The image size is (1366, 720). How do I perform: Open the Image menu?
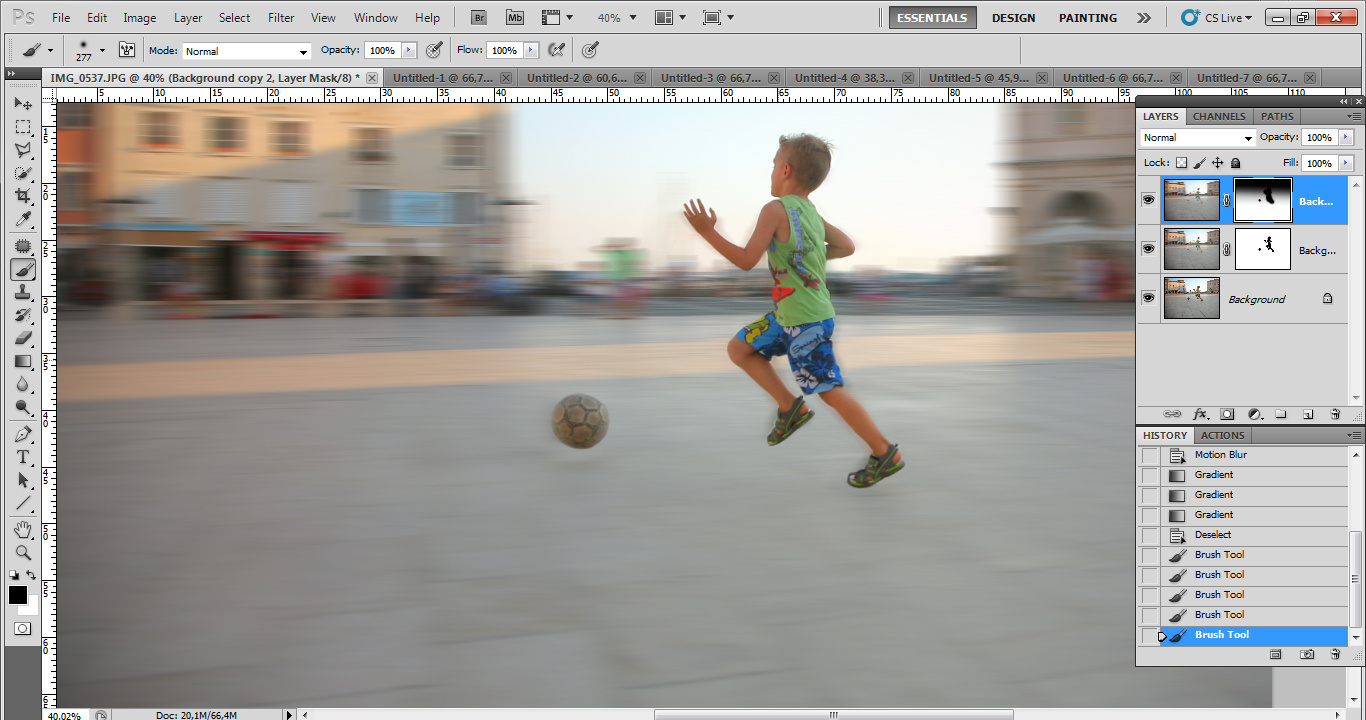[x=140, y=18]
